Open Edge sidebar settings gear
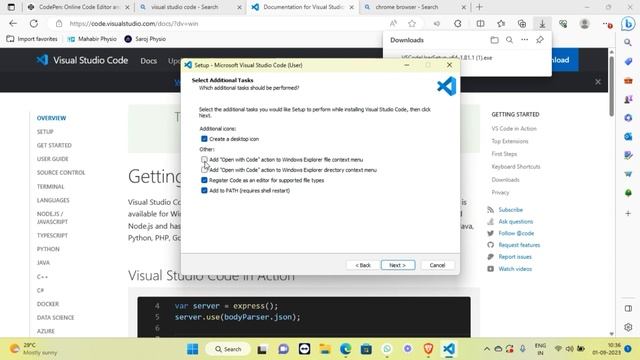 pos(628,327)
